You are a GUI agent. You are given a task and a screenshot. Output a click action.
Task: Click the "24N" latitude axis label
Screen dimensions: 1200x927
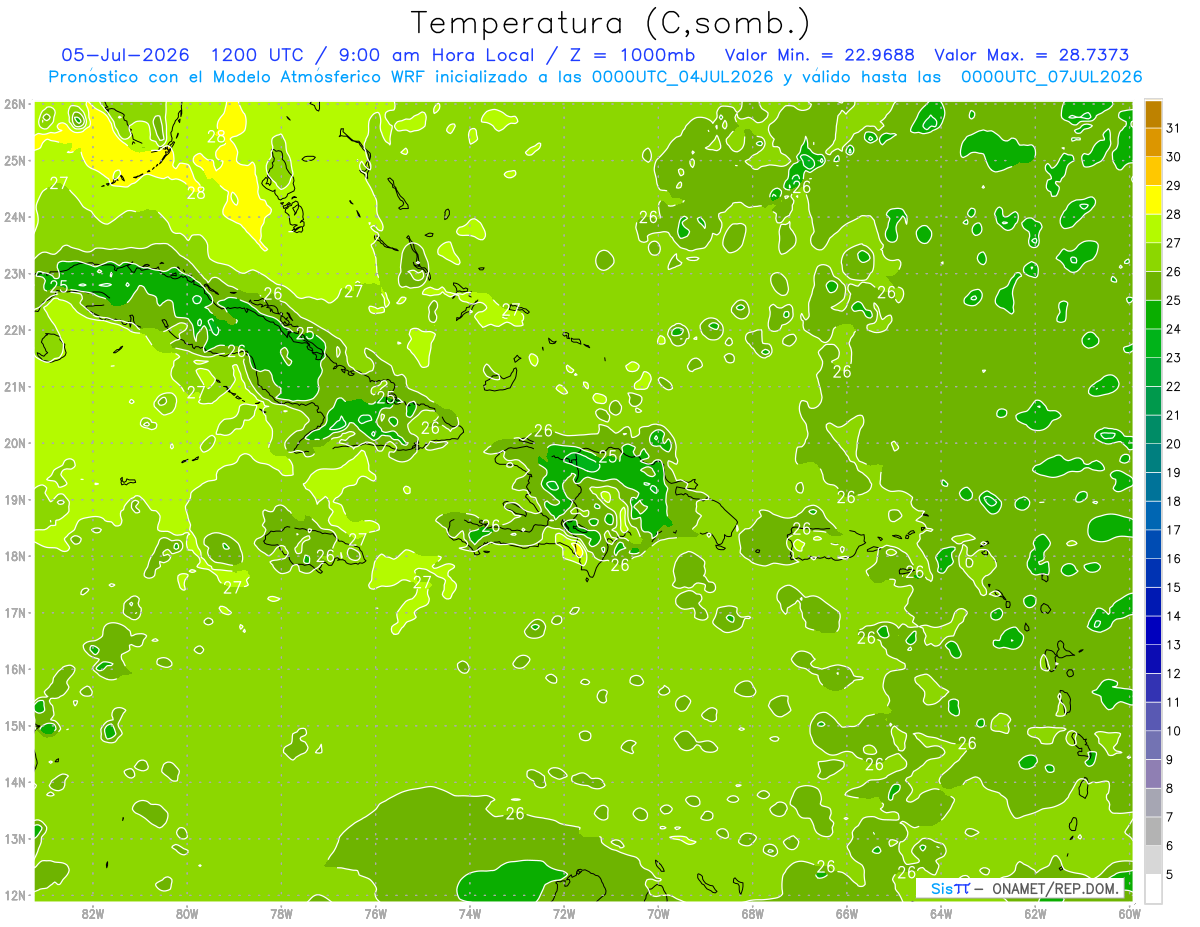[x=14, y=217]
